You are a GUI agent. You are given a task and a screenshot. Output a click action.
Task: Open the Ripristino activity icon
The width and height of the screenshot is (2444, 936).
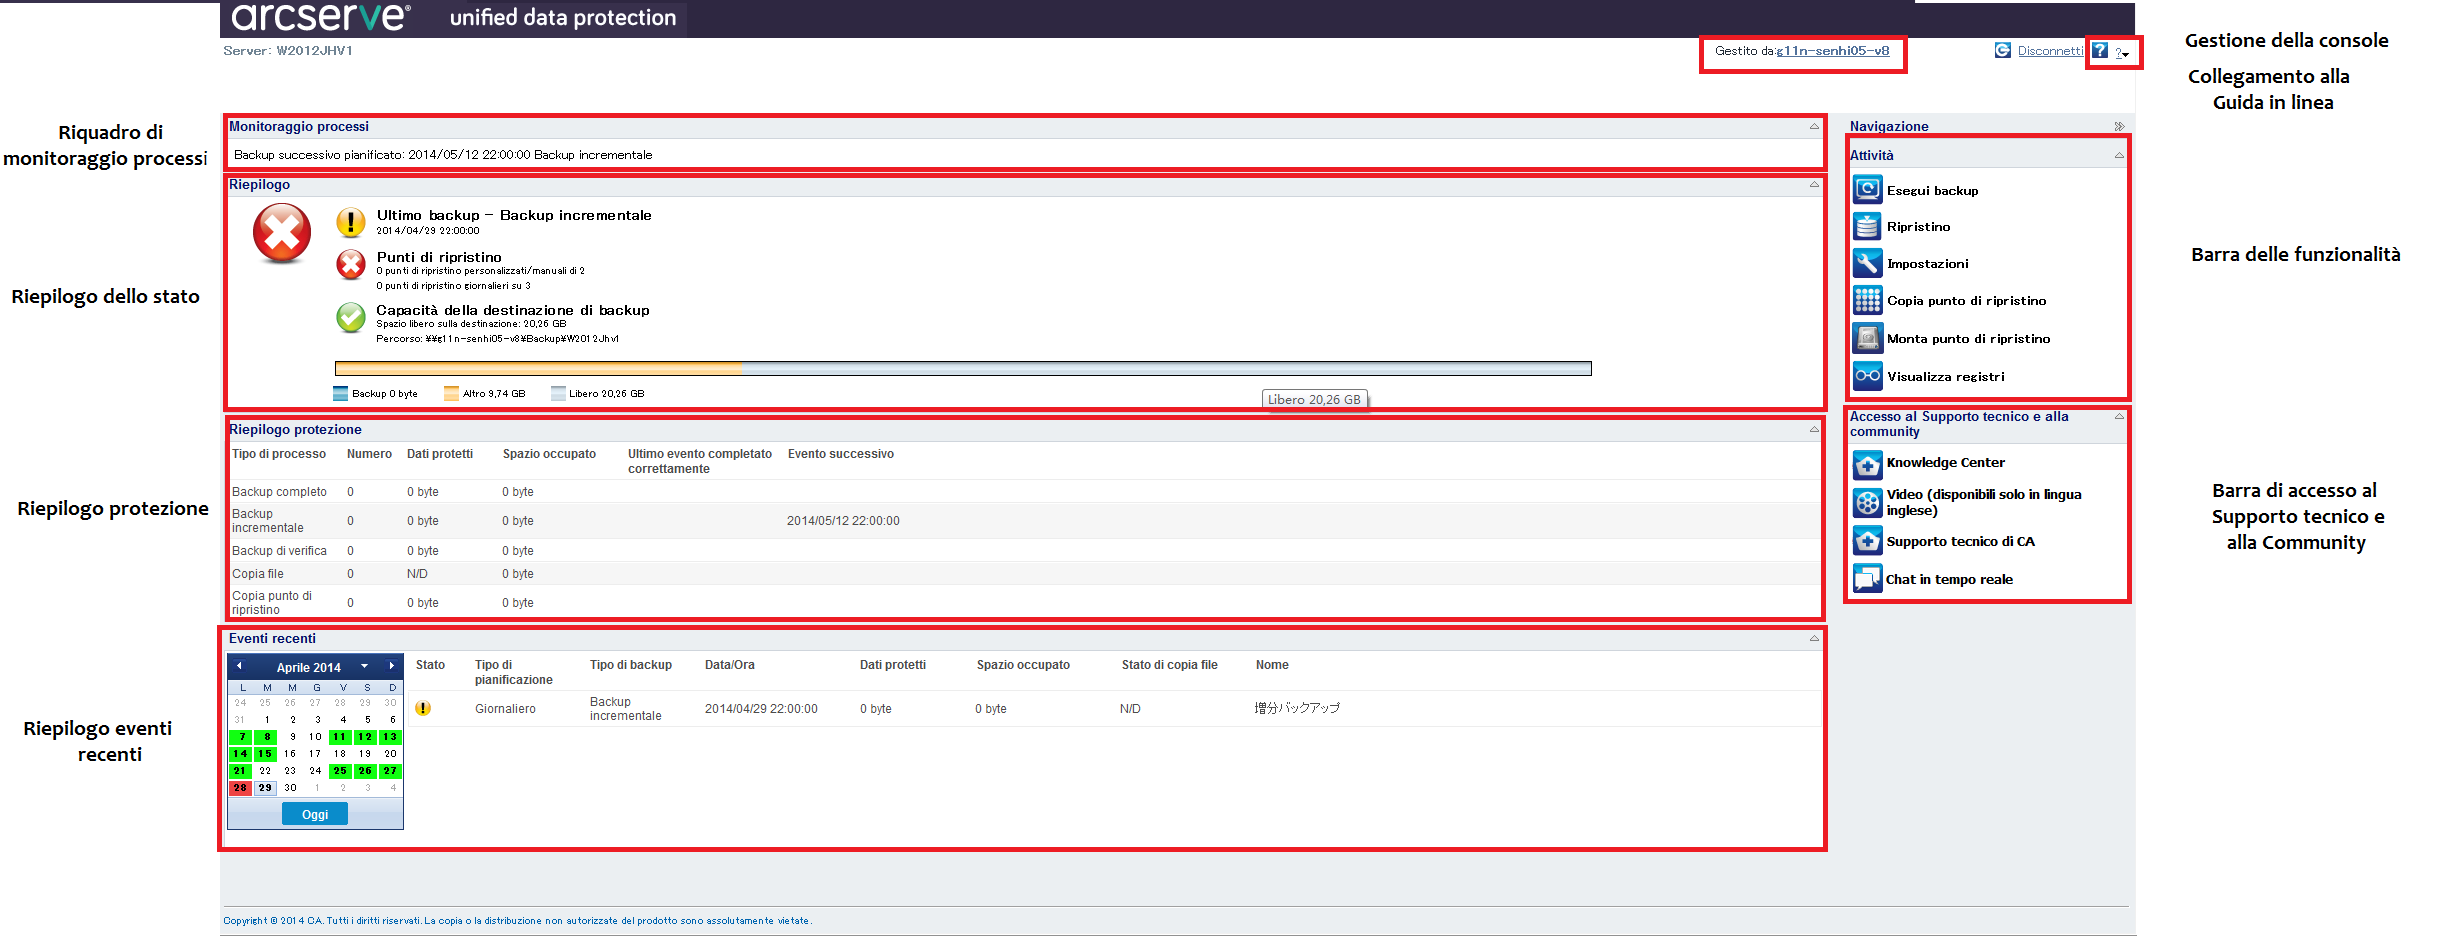(1867, 226)
